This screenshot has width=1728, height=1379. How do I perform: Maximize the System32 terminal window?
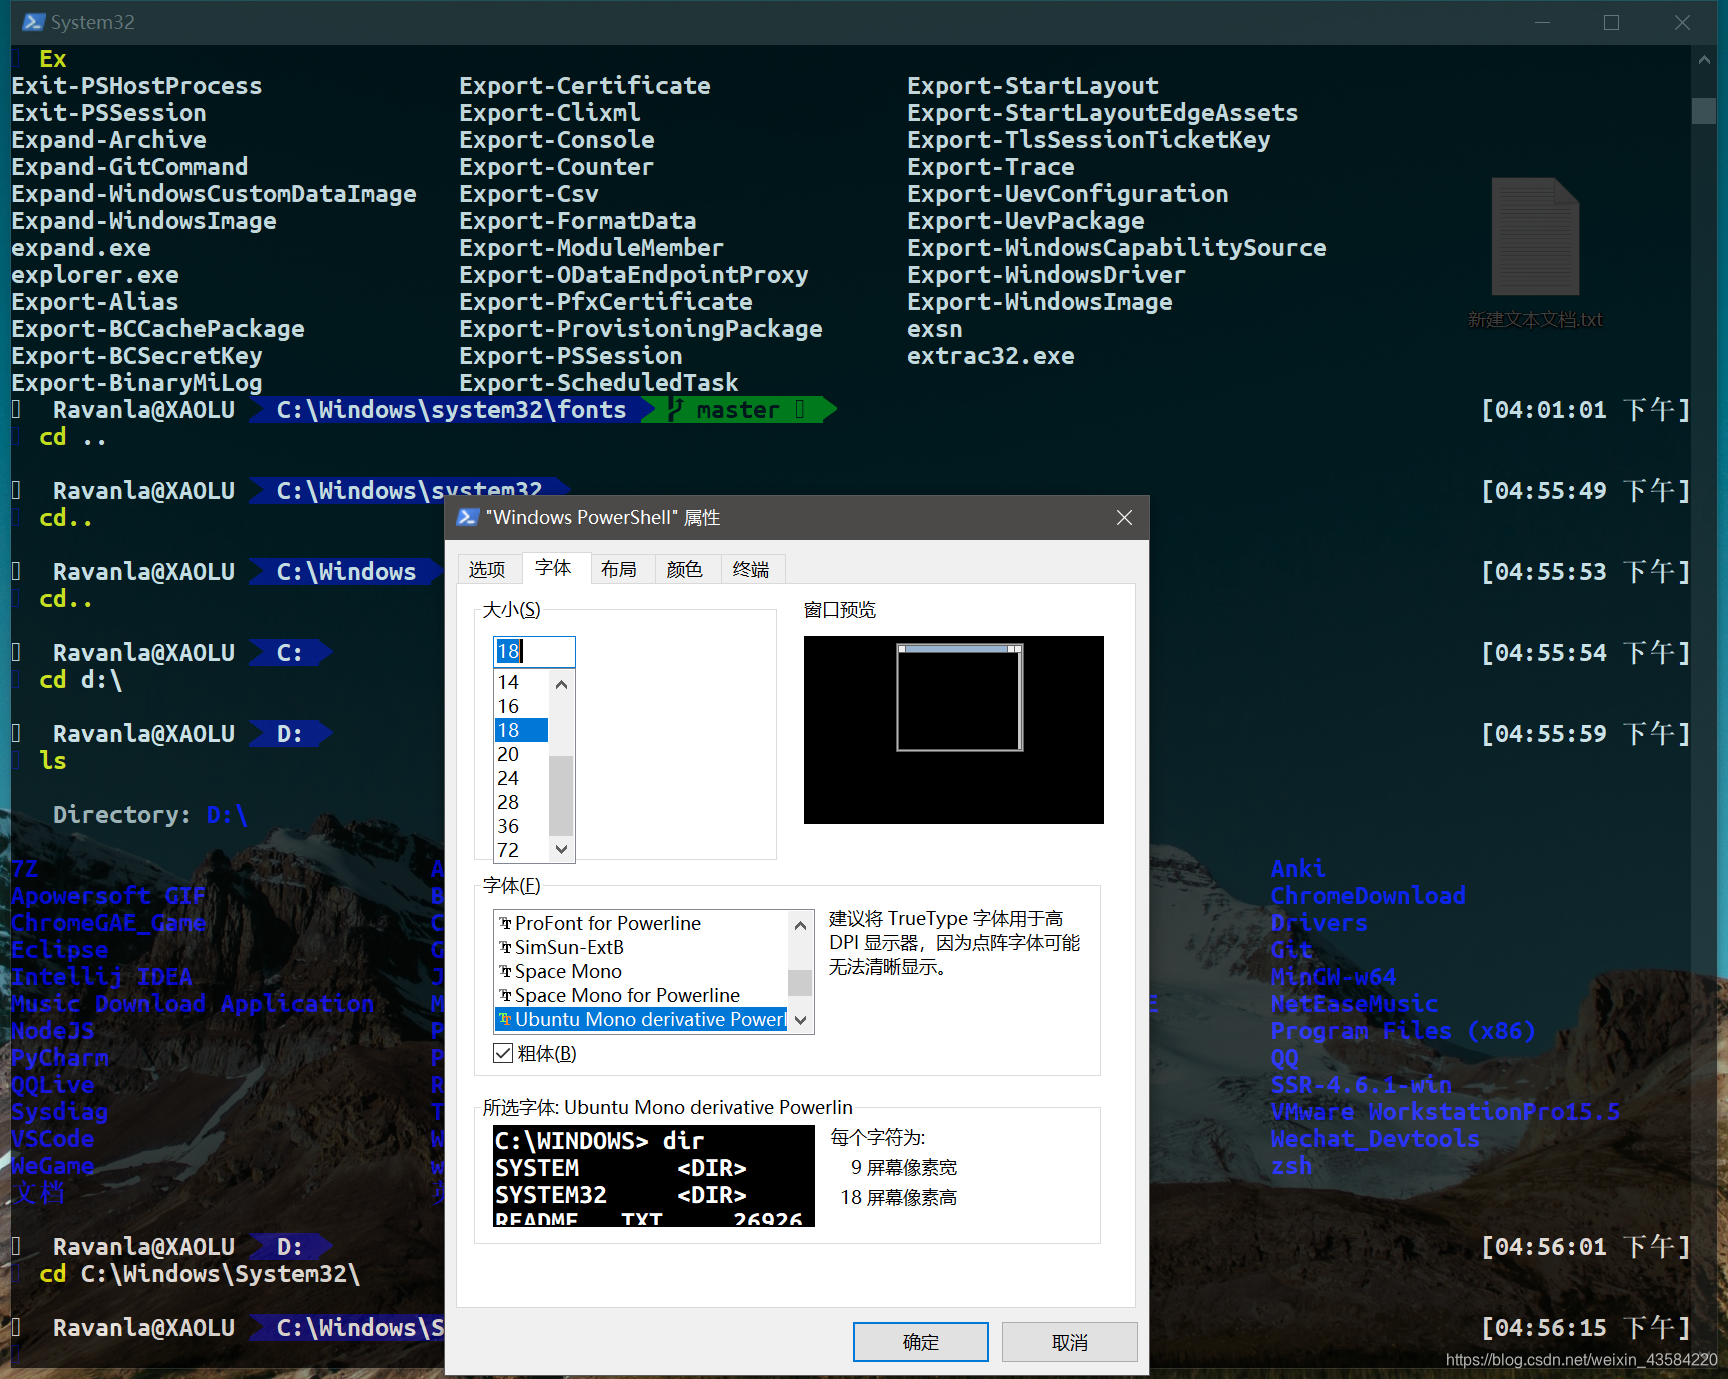pos(1611,22)
